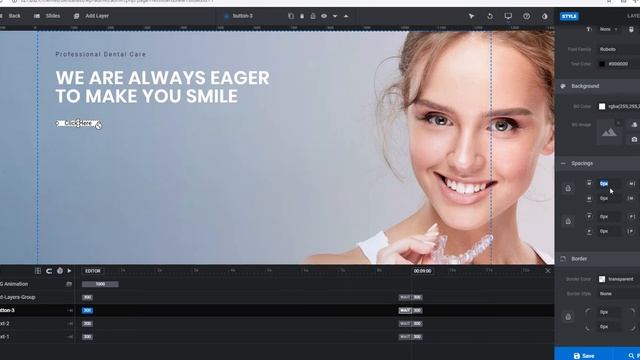640x360 pixels.
Task: Select the Professional Dental Care text
Action: [x=101, y=54]
